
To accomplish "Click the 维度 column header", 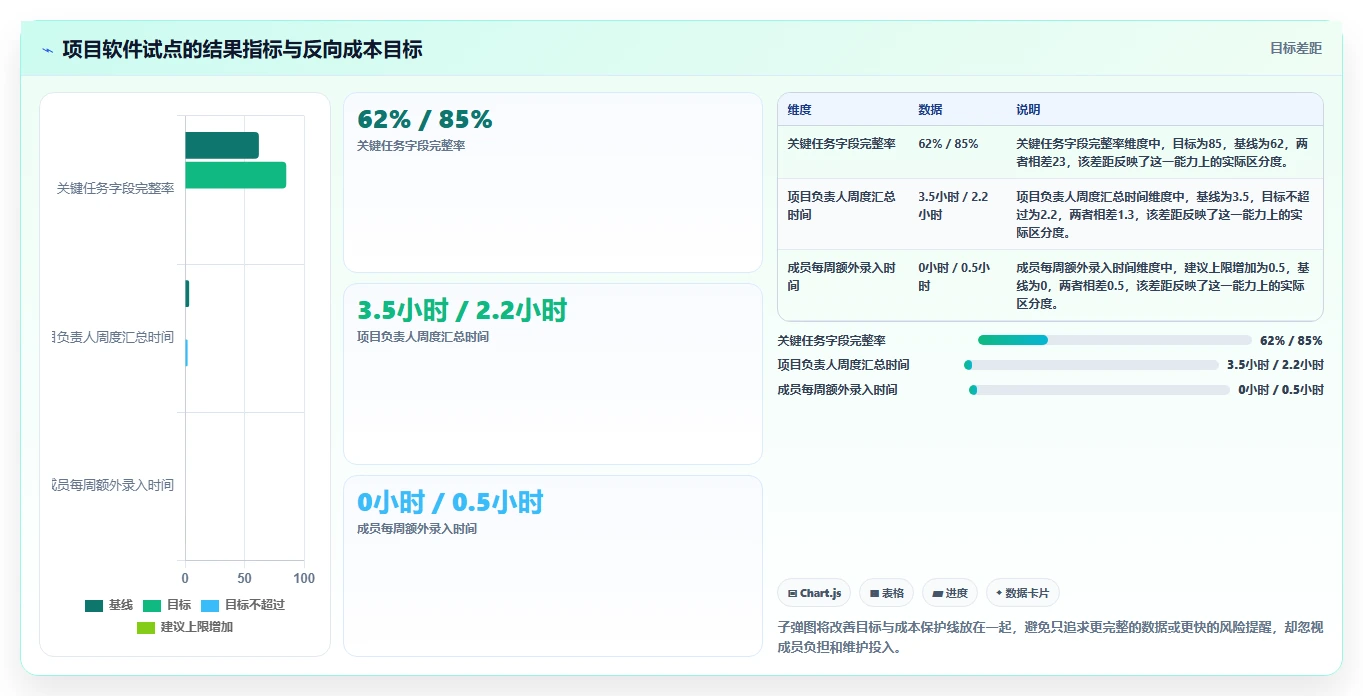I will point(799,109).
